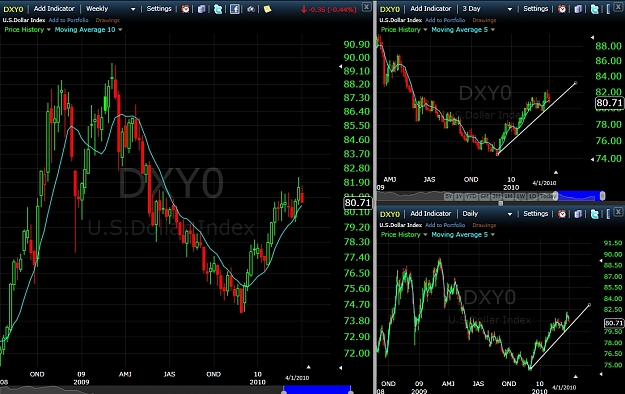This screenshot has height=394, width=625.
Task: Open the alarm clock icon in Daily chart
Action: (x=562, y=214)
